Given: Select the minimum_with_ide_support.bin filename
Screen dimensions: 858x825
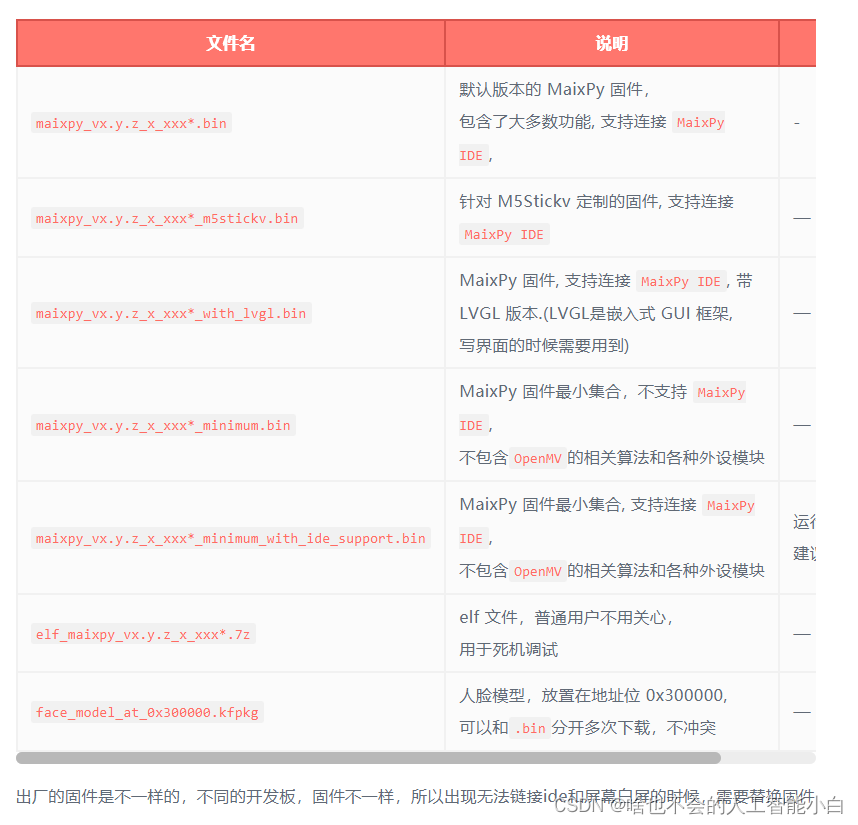Looking at the screenshot, I should (x=231, y=538).
